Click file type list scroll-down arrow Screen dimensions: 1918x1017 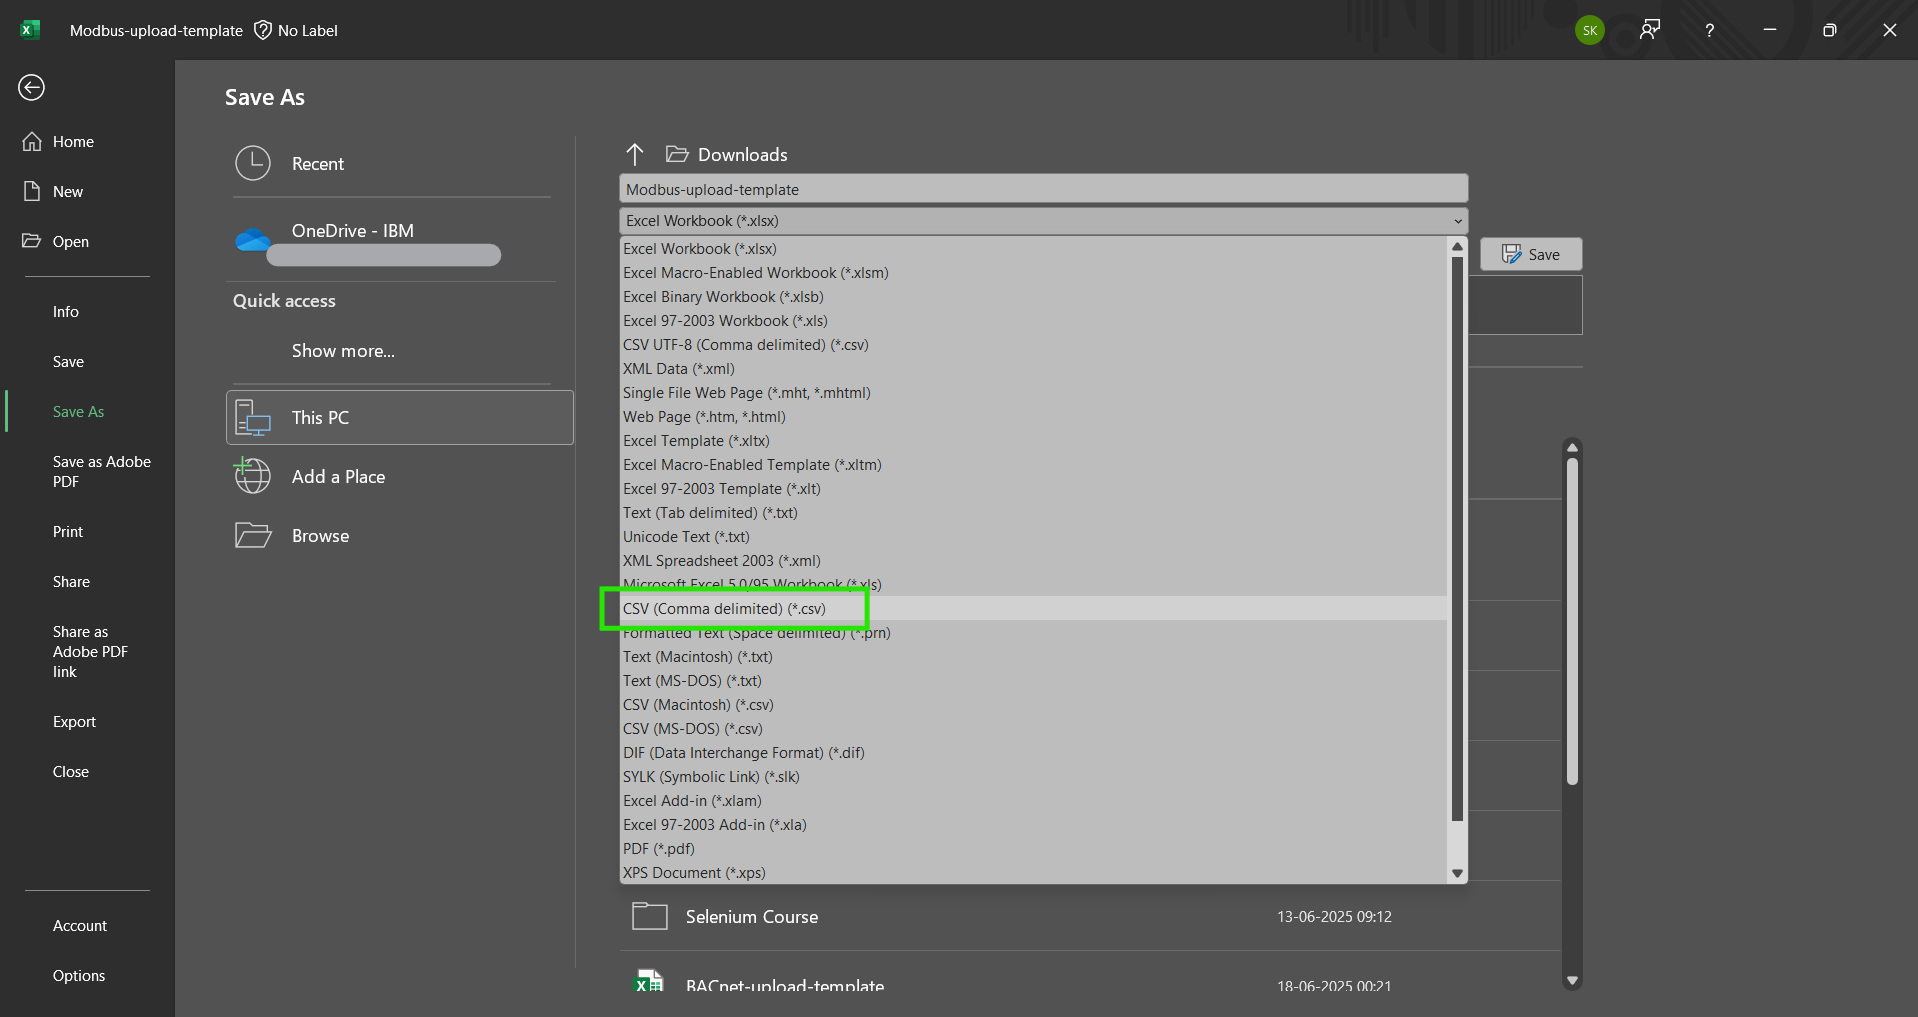click(x=1457, y=873)
